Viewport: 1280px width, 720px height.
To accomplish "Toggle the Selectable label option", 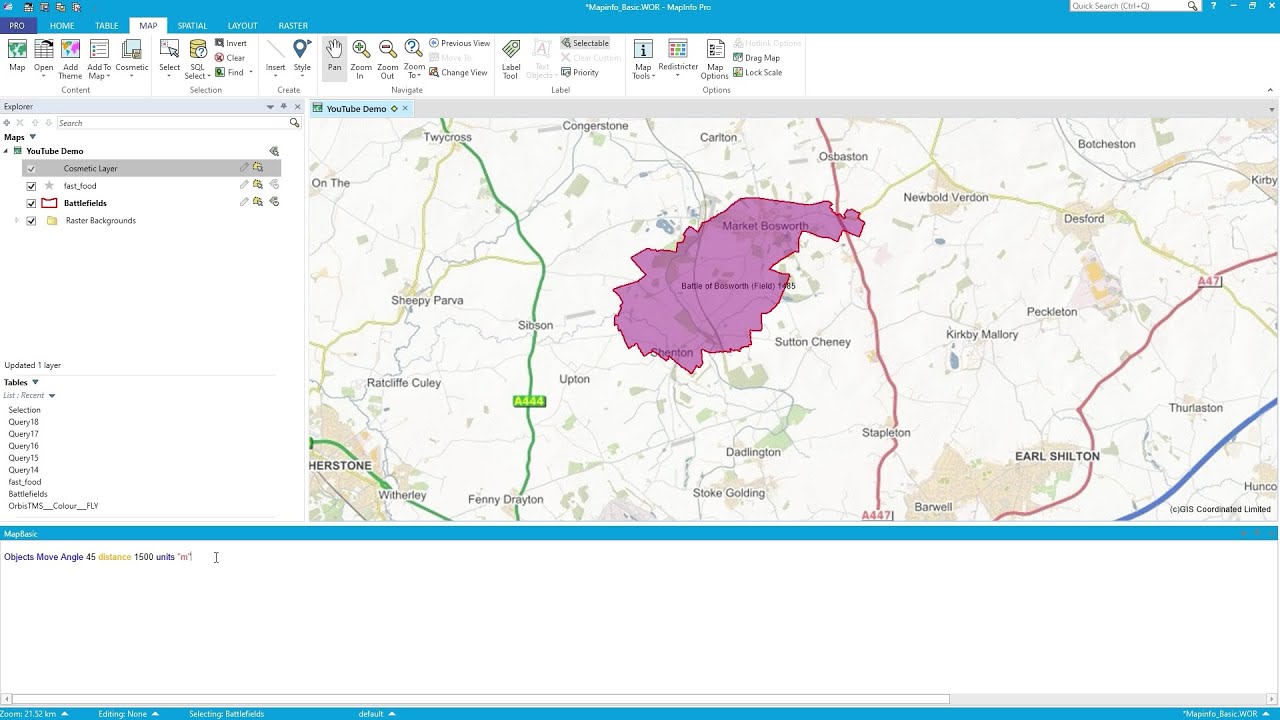I will (x=585, y=43).
